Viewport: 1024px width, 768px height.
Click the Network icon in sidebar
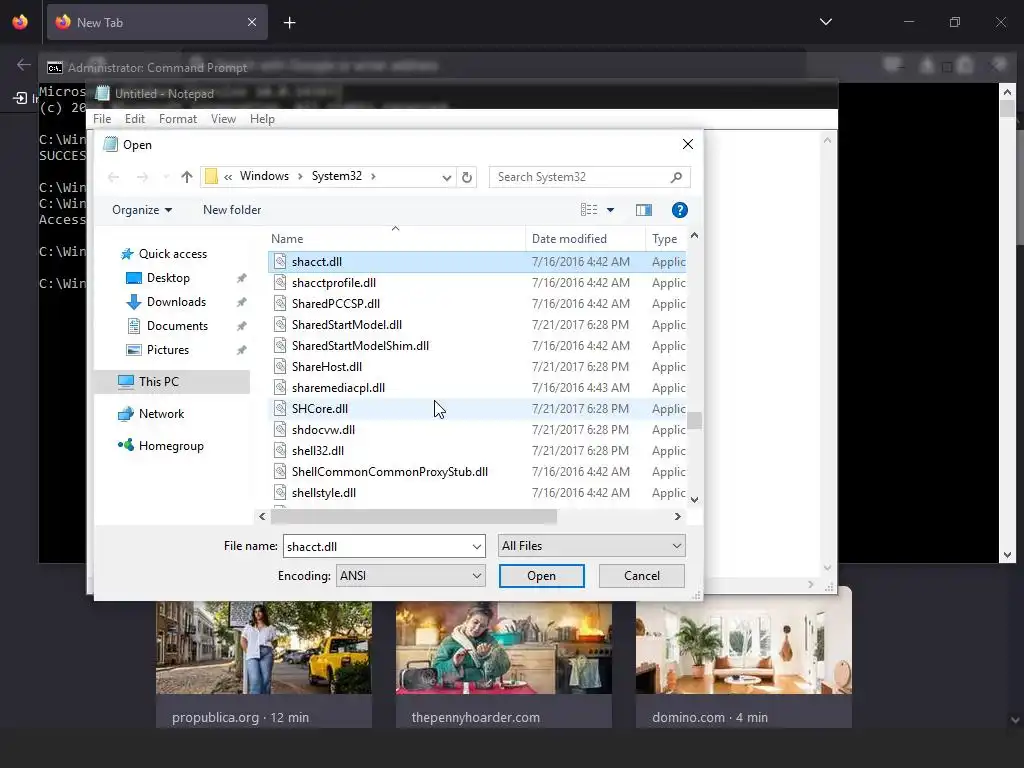(x=125, y=414)
